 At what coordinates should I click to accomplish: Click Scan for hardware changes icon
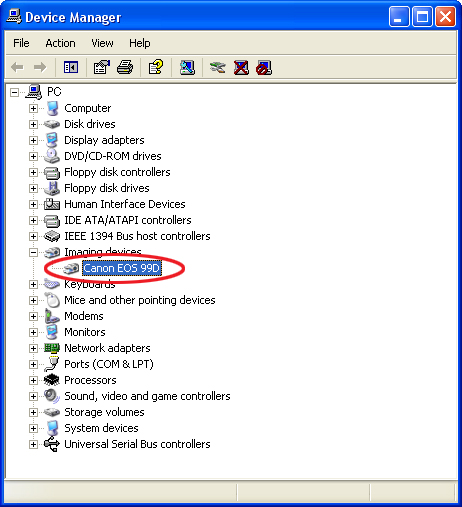point(187,67)
